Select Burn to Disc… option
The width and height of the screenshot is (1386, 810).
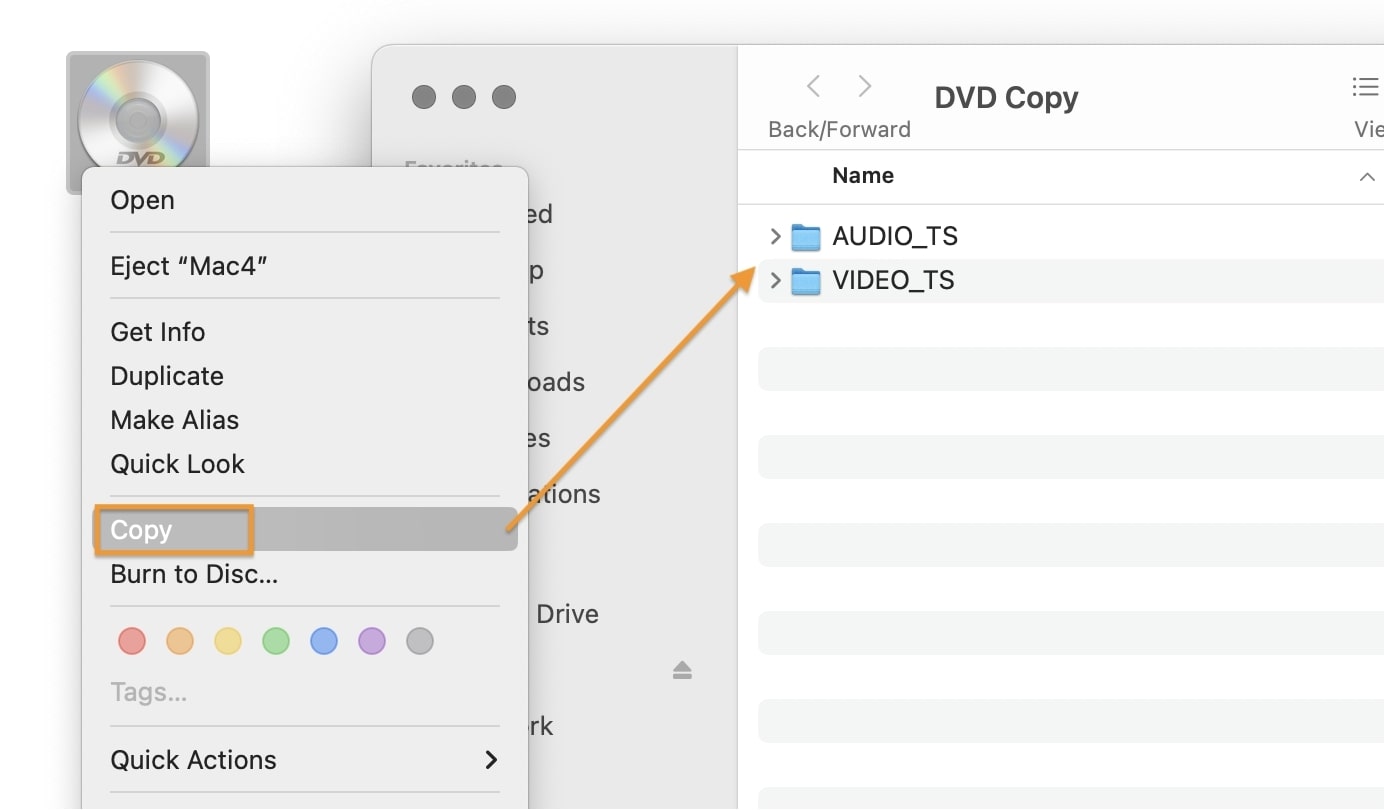pyautogui.click(x=194, y=574)
